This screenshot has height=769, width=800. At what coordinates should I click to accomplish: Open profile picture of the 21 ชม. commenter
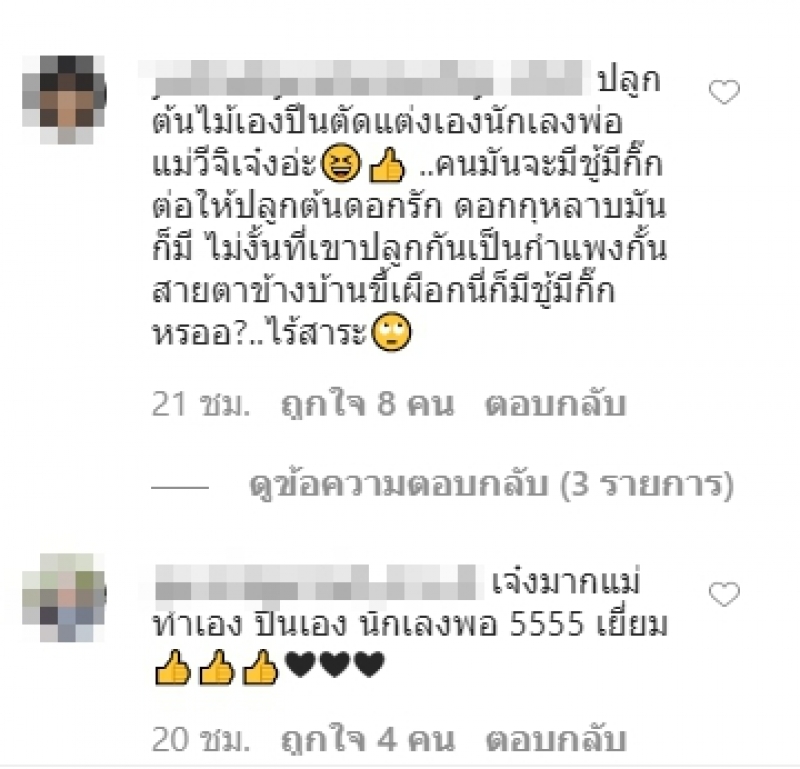(x=64, y=100)
